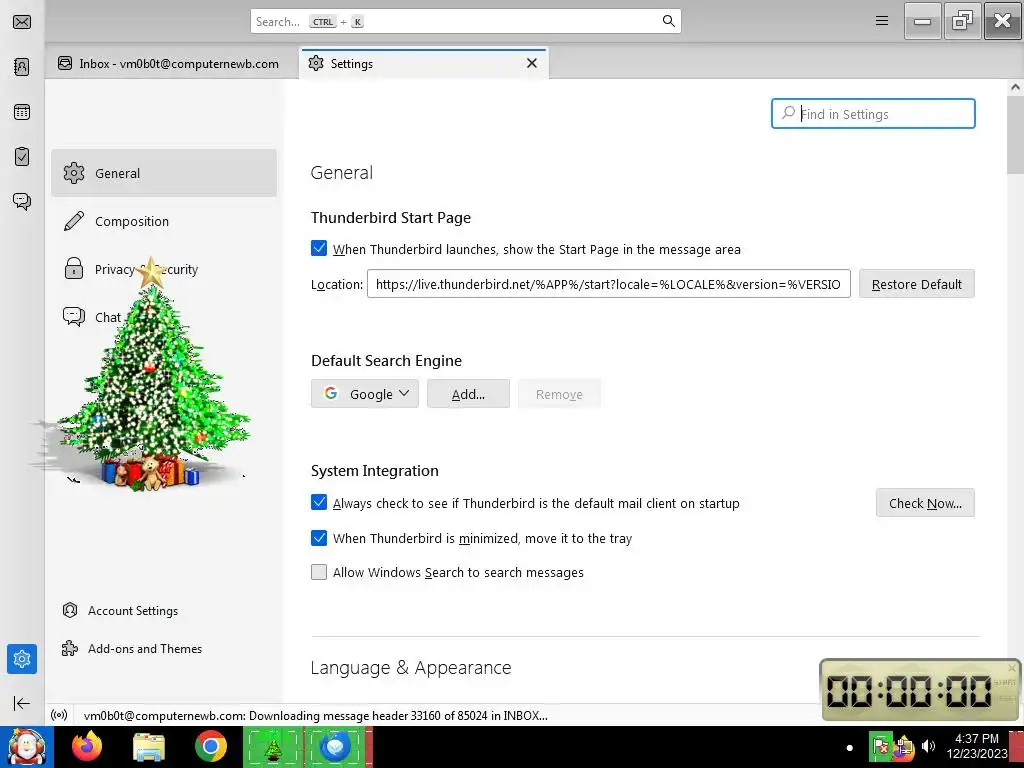Click the Check Now... button
Viewport: 1024px width, 768px height.
pos(925,503)
